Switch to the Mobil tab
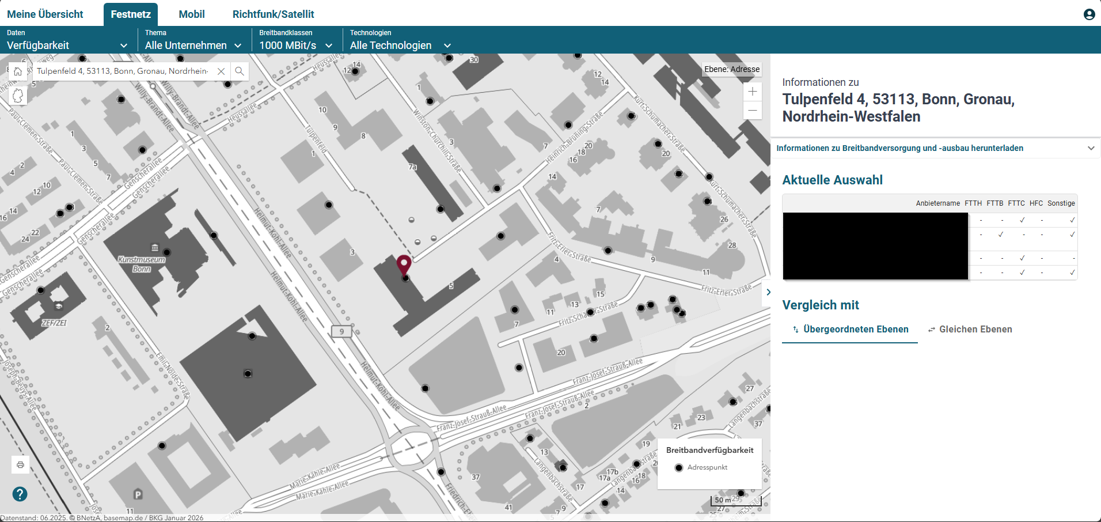This screenshot has width=1101, height=522. click(x=191, y=14)
